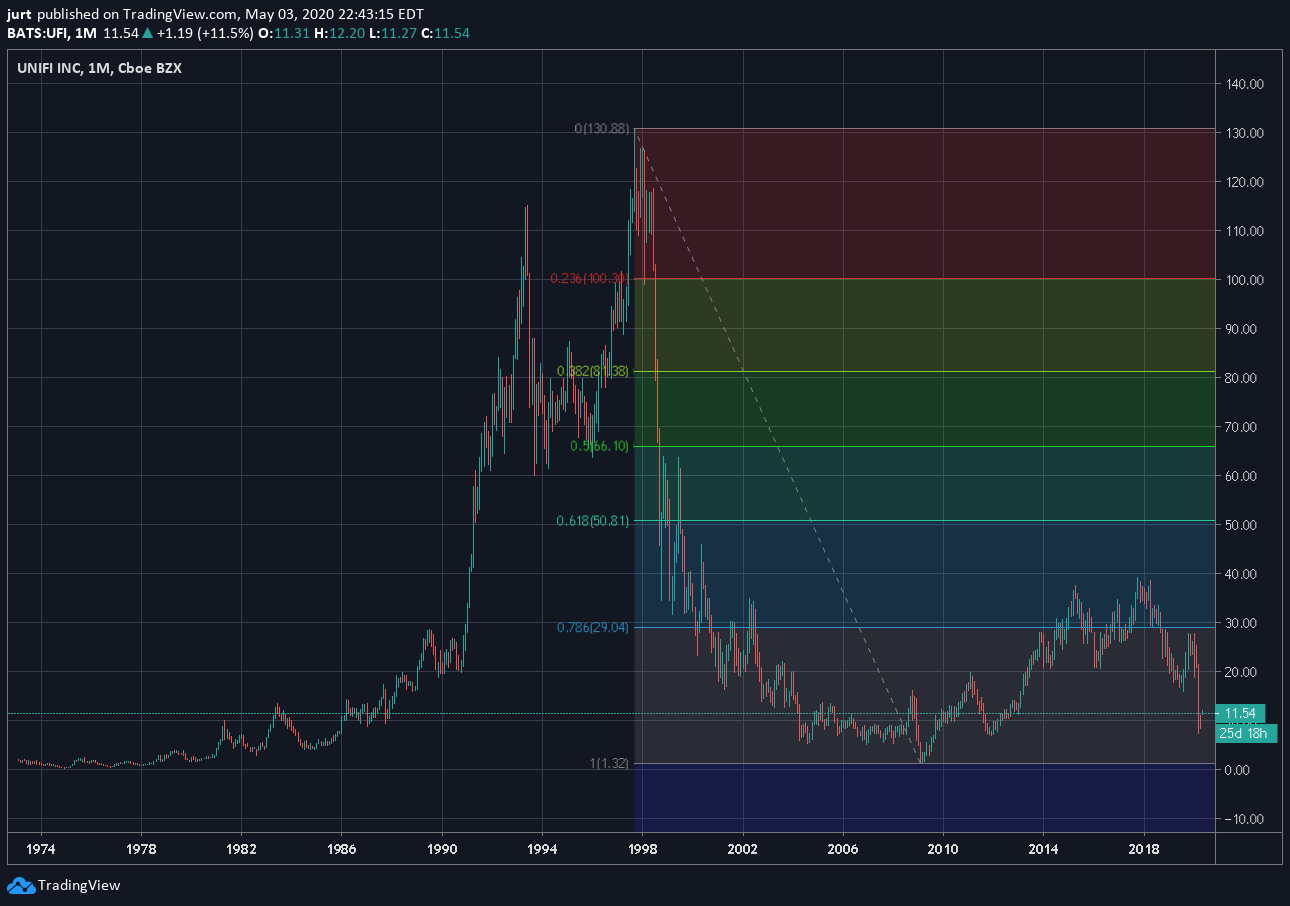
Task: Click the 110.00 price axis label
Action: (x=1244, y=231)
